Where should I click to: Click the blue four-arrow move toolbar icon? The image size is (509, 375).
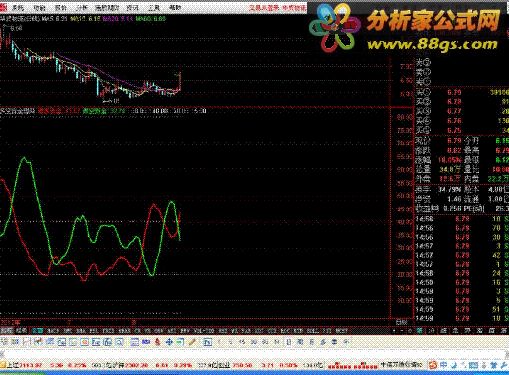(169, 342)
